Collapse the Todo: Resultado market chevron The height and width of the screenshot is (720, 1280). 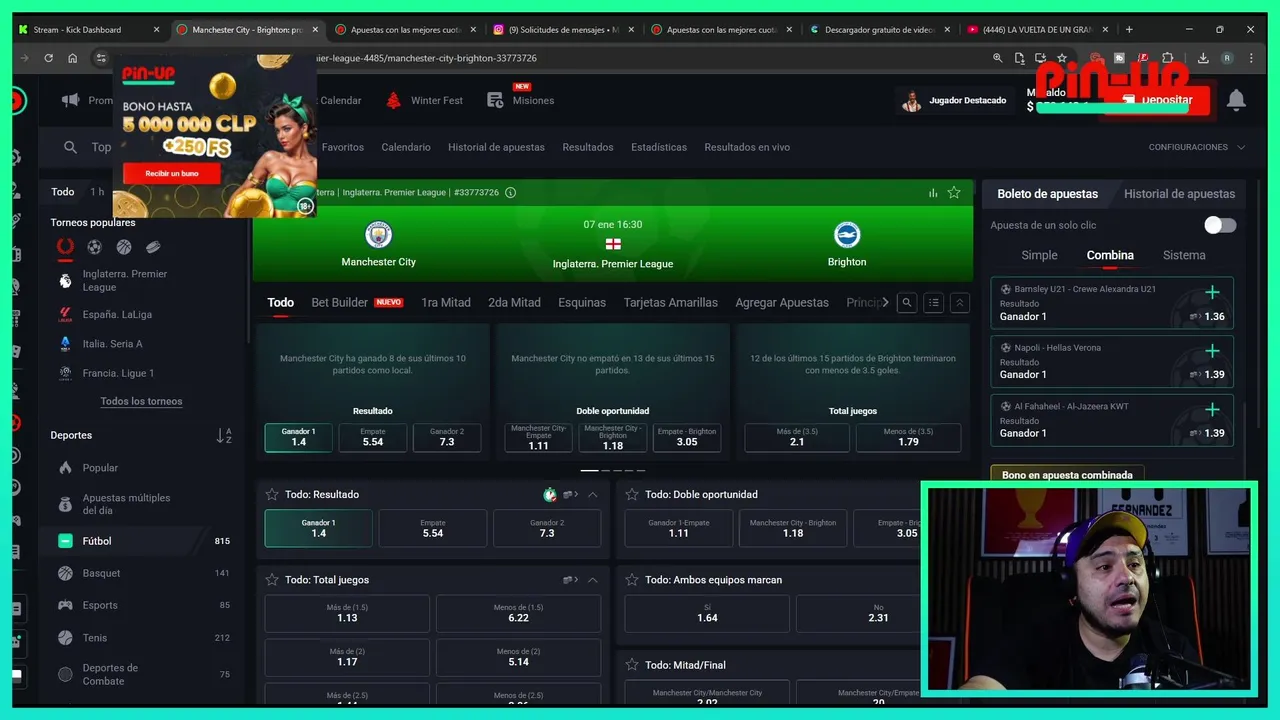pos(593,494)
